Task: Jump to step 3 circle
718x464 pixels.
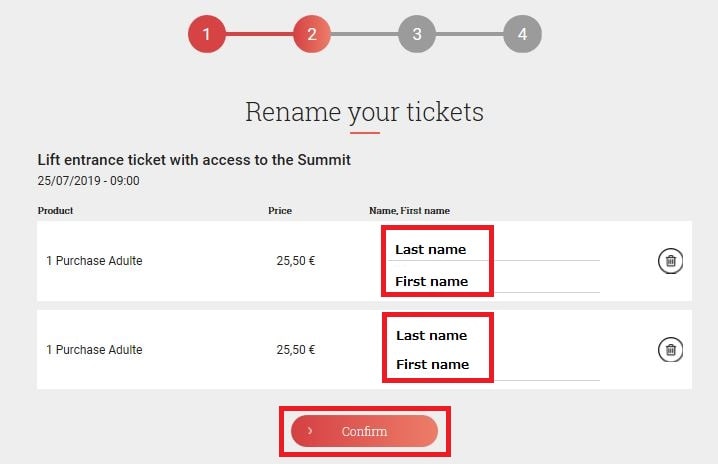Action: click(x=417, y=34)
